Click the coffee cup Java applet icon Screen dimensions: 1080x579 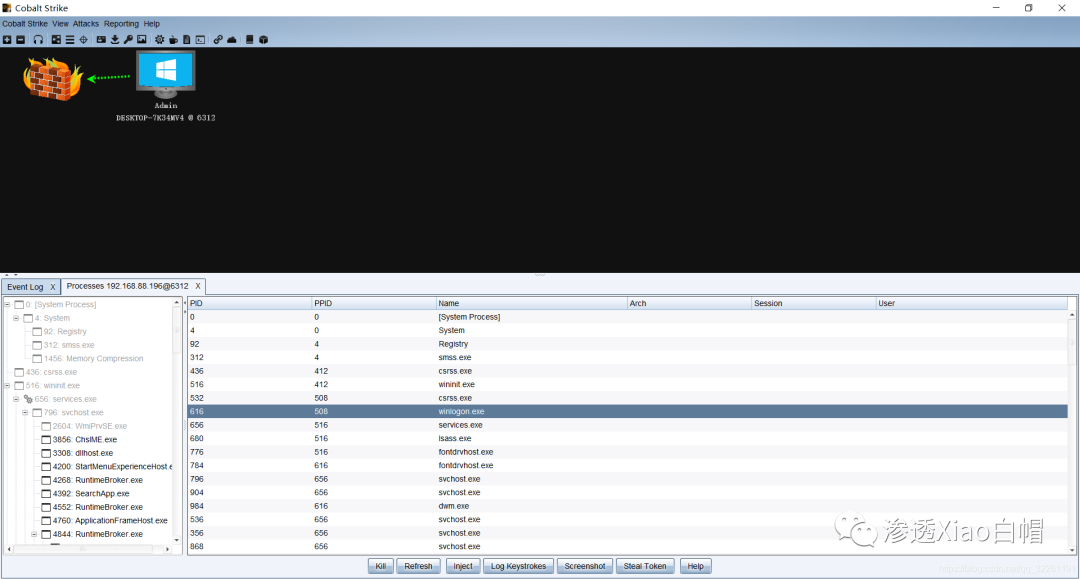point(174,40)
